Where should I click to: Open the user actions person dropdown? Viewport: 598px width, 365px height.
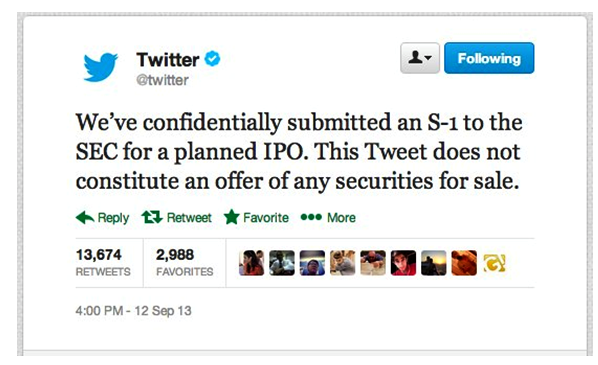coord(420,58)
